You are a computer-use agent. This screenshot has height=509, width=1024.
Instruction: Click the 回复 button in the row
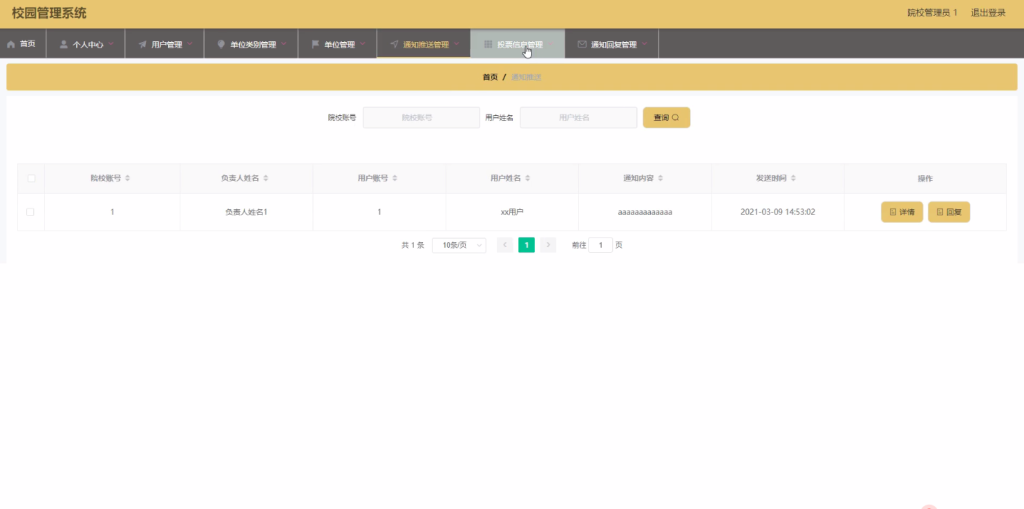949,212
